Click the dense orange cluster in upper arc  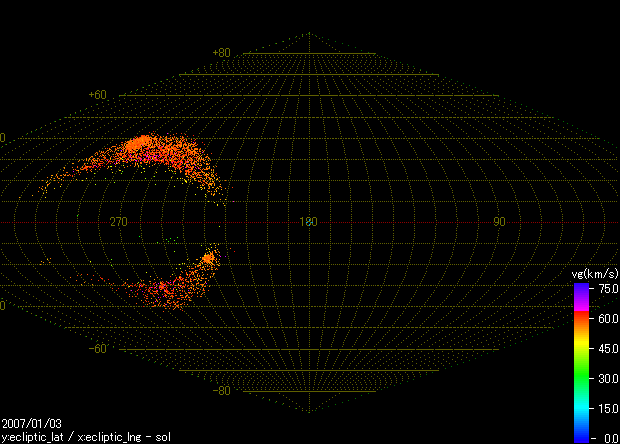coord(141,143)
